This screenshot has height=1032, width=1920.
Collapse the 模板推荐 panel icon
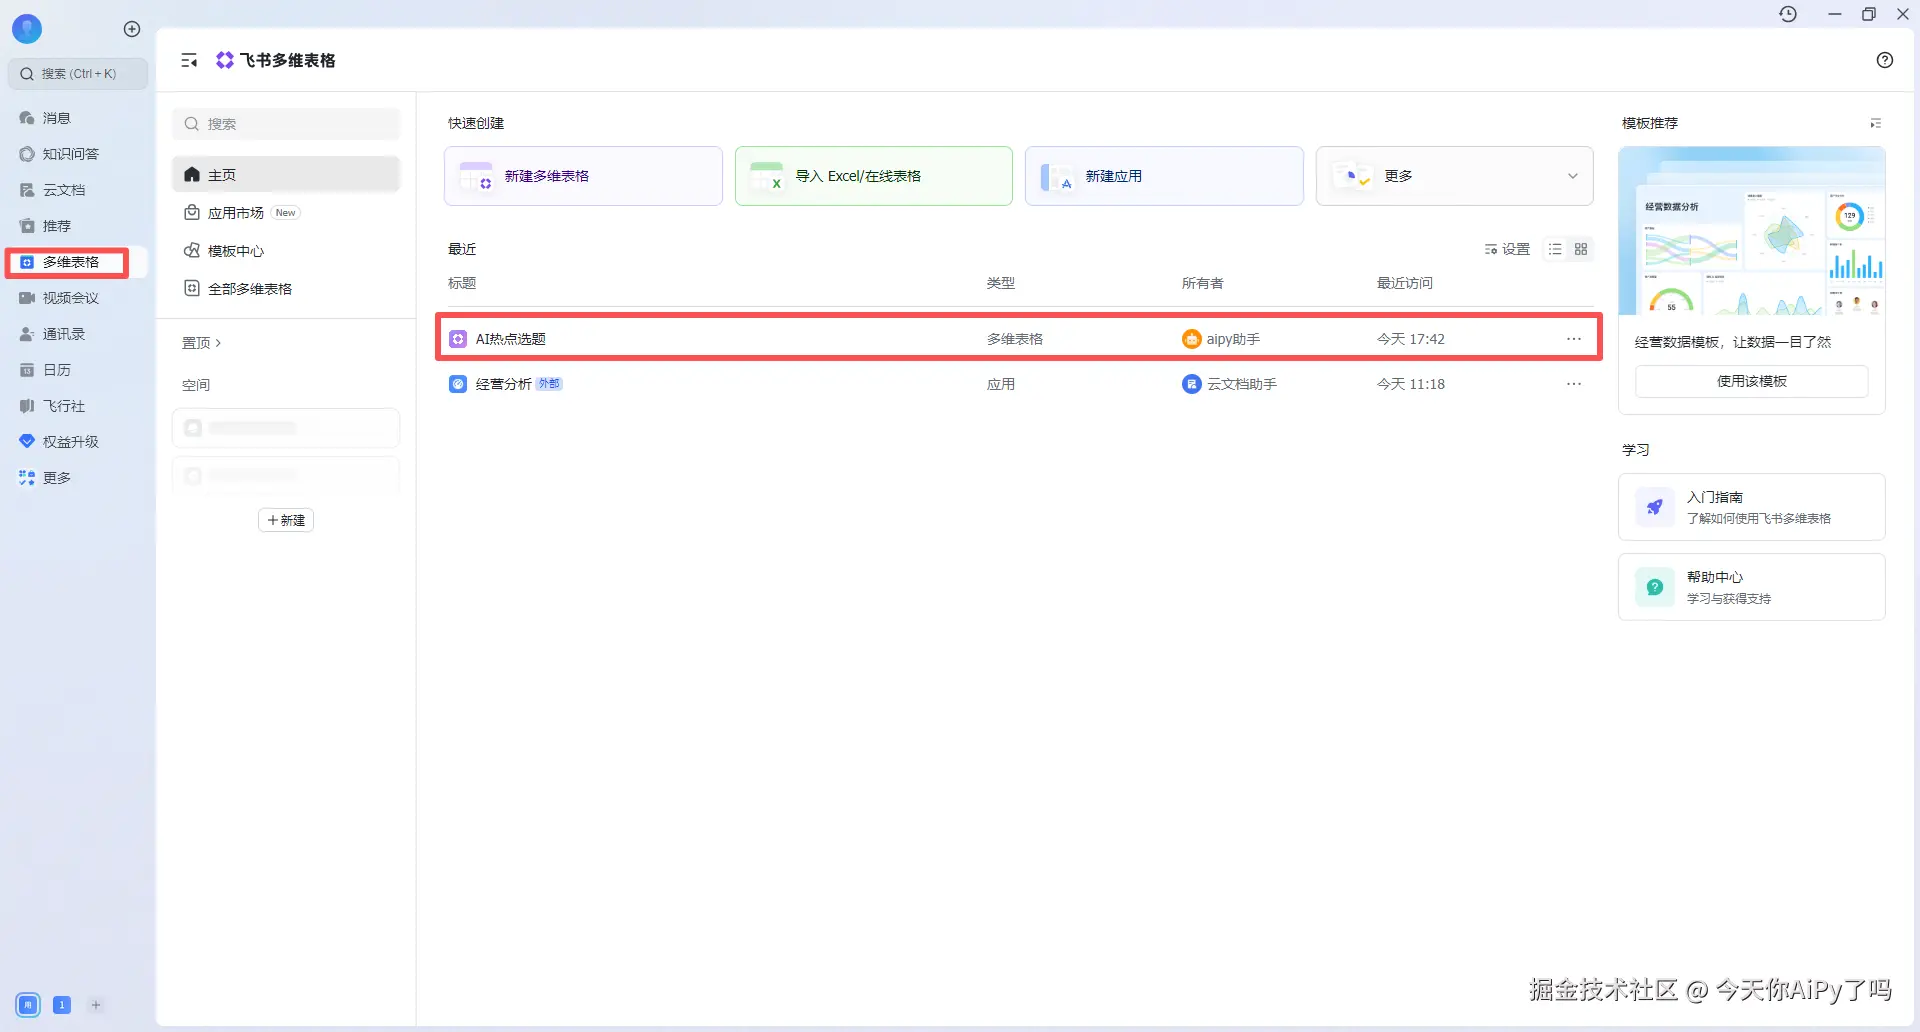[1876, 123]
